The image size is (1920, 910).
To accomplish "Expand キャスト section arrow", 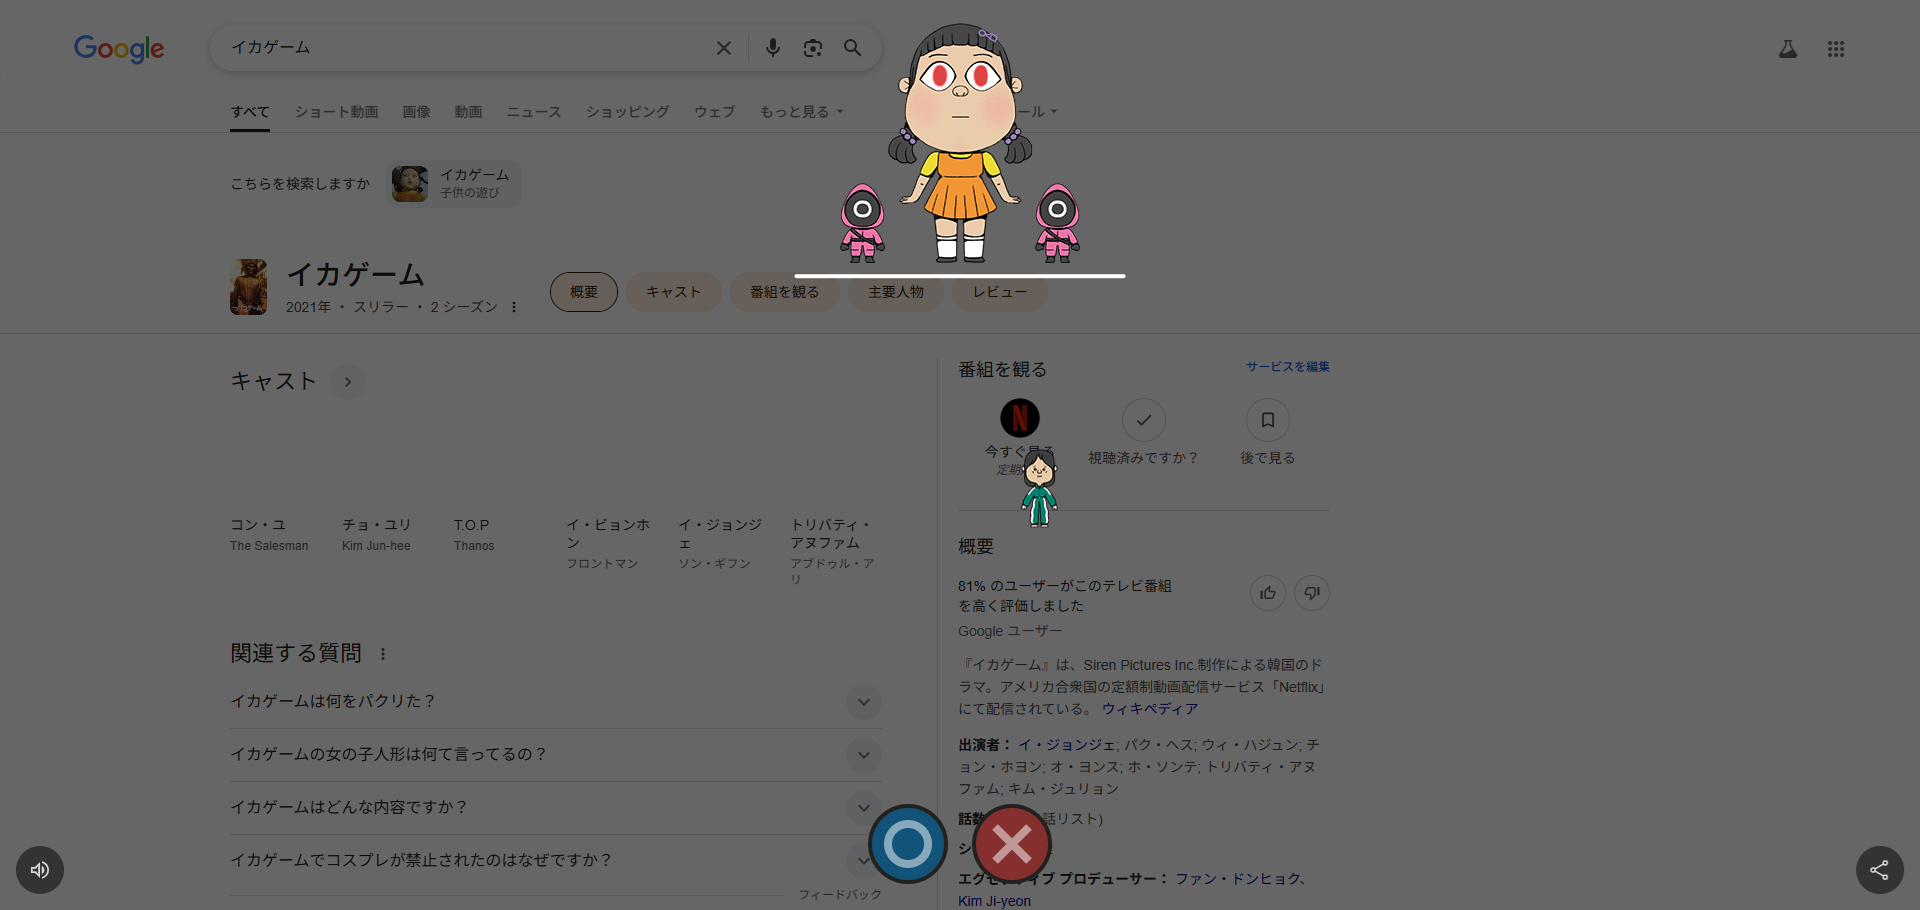I will (x=348, y=382).
